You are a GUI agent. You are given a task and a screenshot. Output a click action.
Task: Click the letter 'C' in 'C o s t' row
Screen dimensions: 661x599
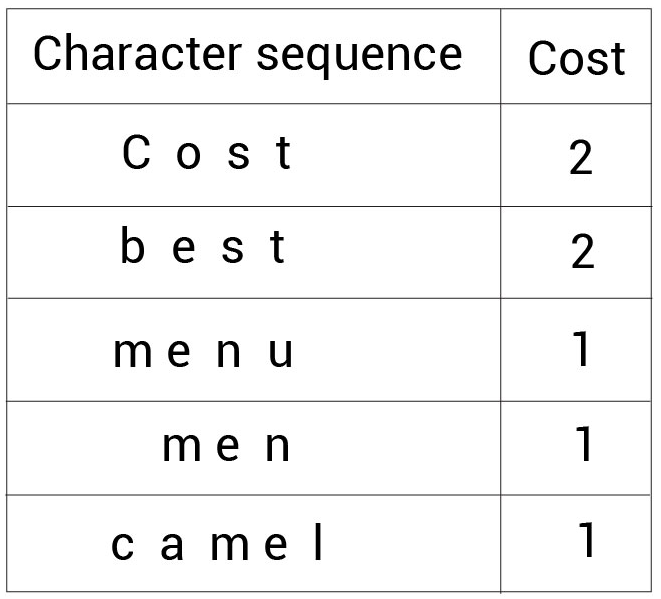click(x=136, y=152)
